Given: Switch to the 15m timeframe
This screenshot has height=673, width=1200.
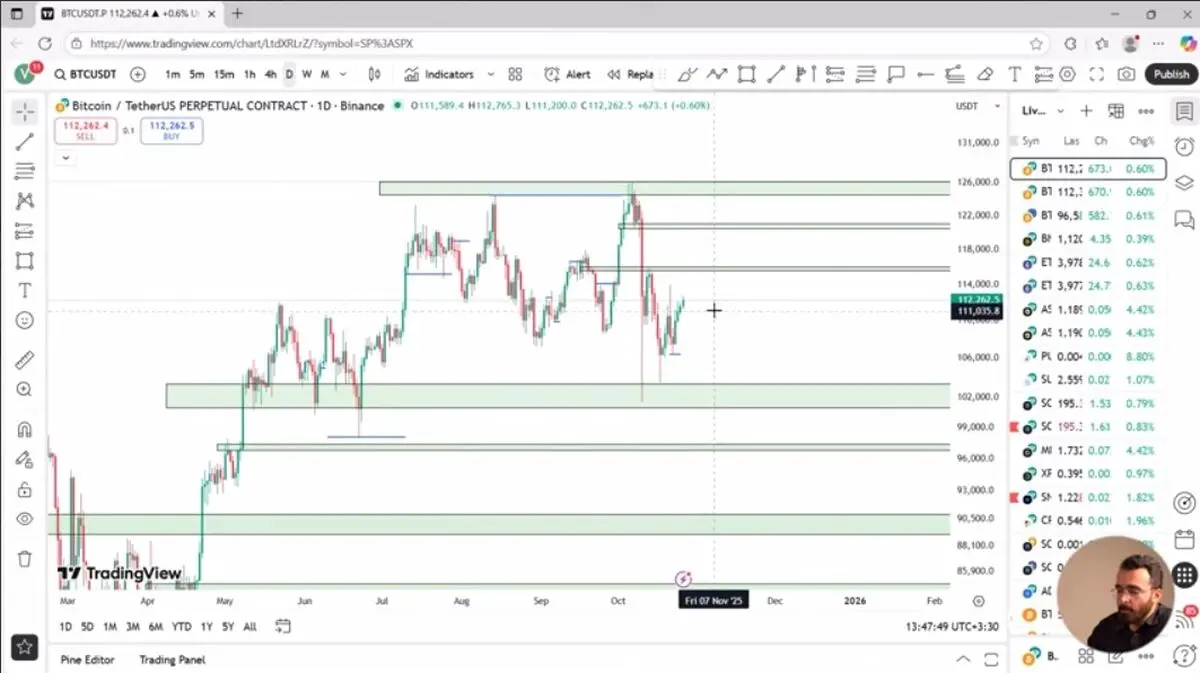Looking at the screenshot, I should (224, 74).
